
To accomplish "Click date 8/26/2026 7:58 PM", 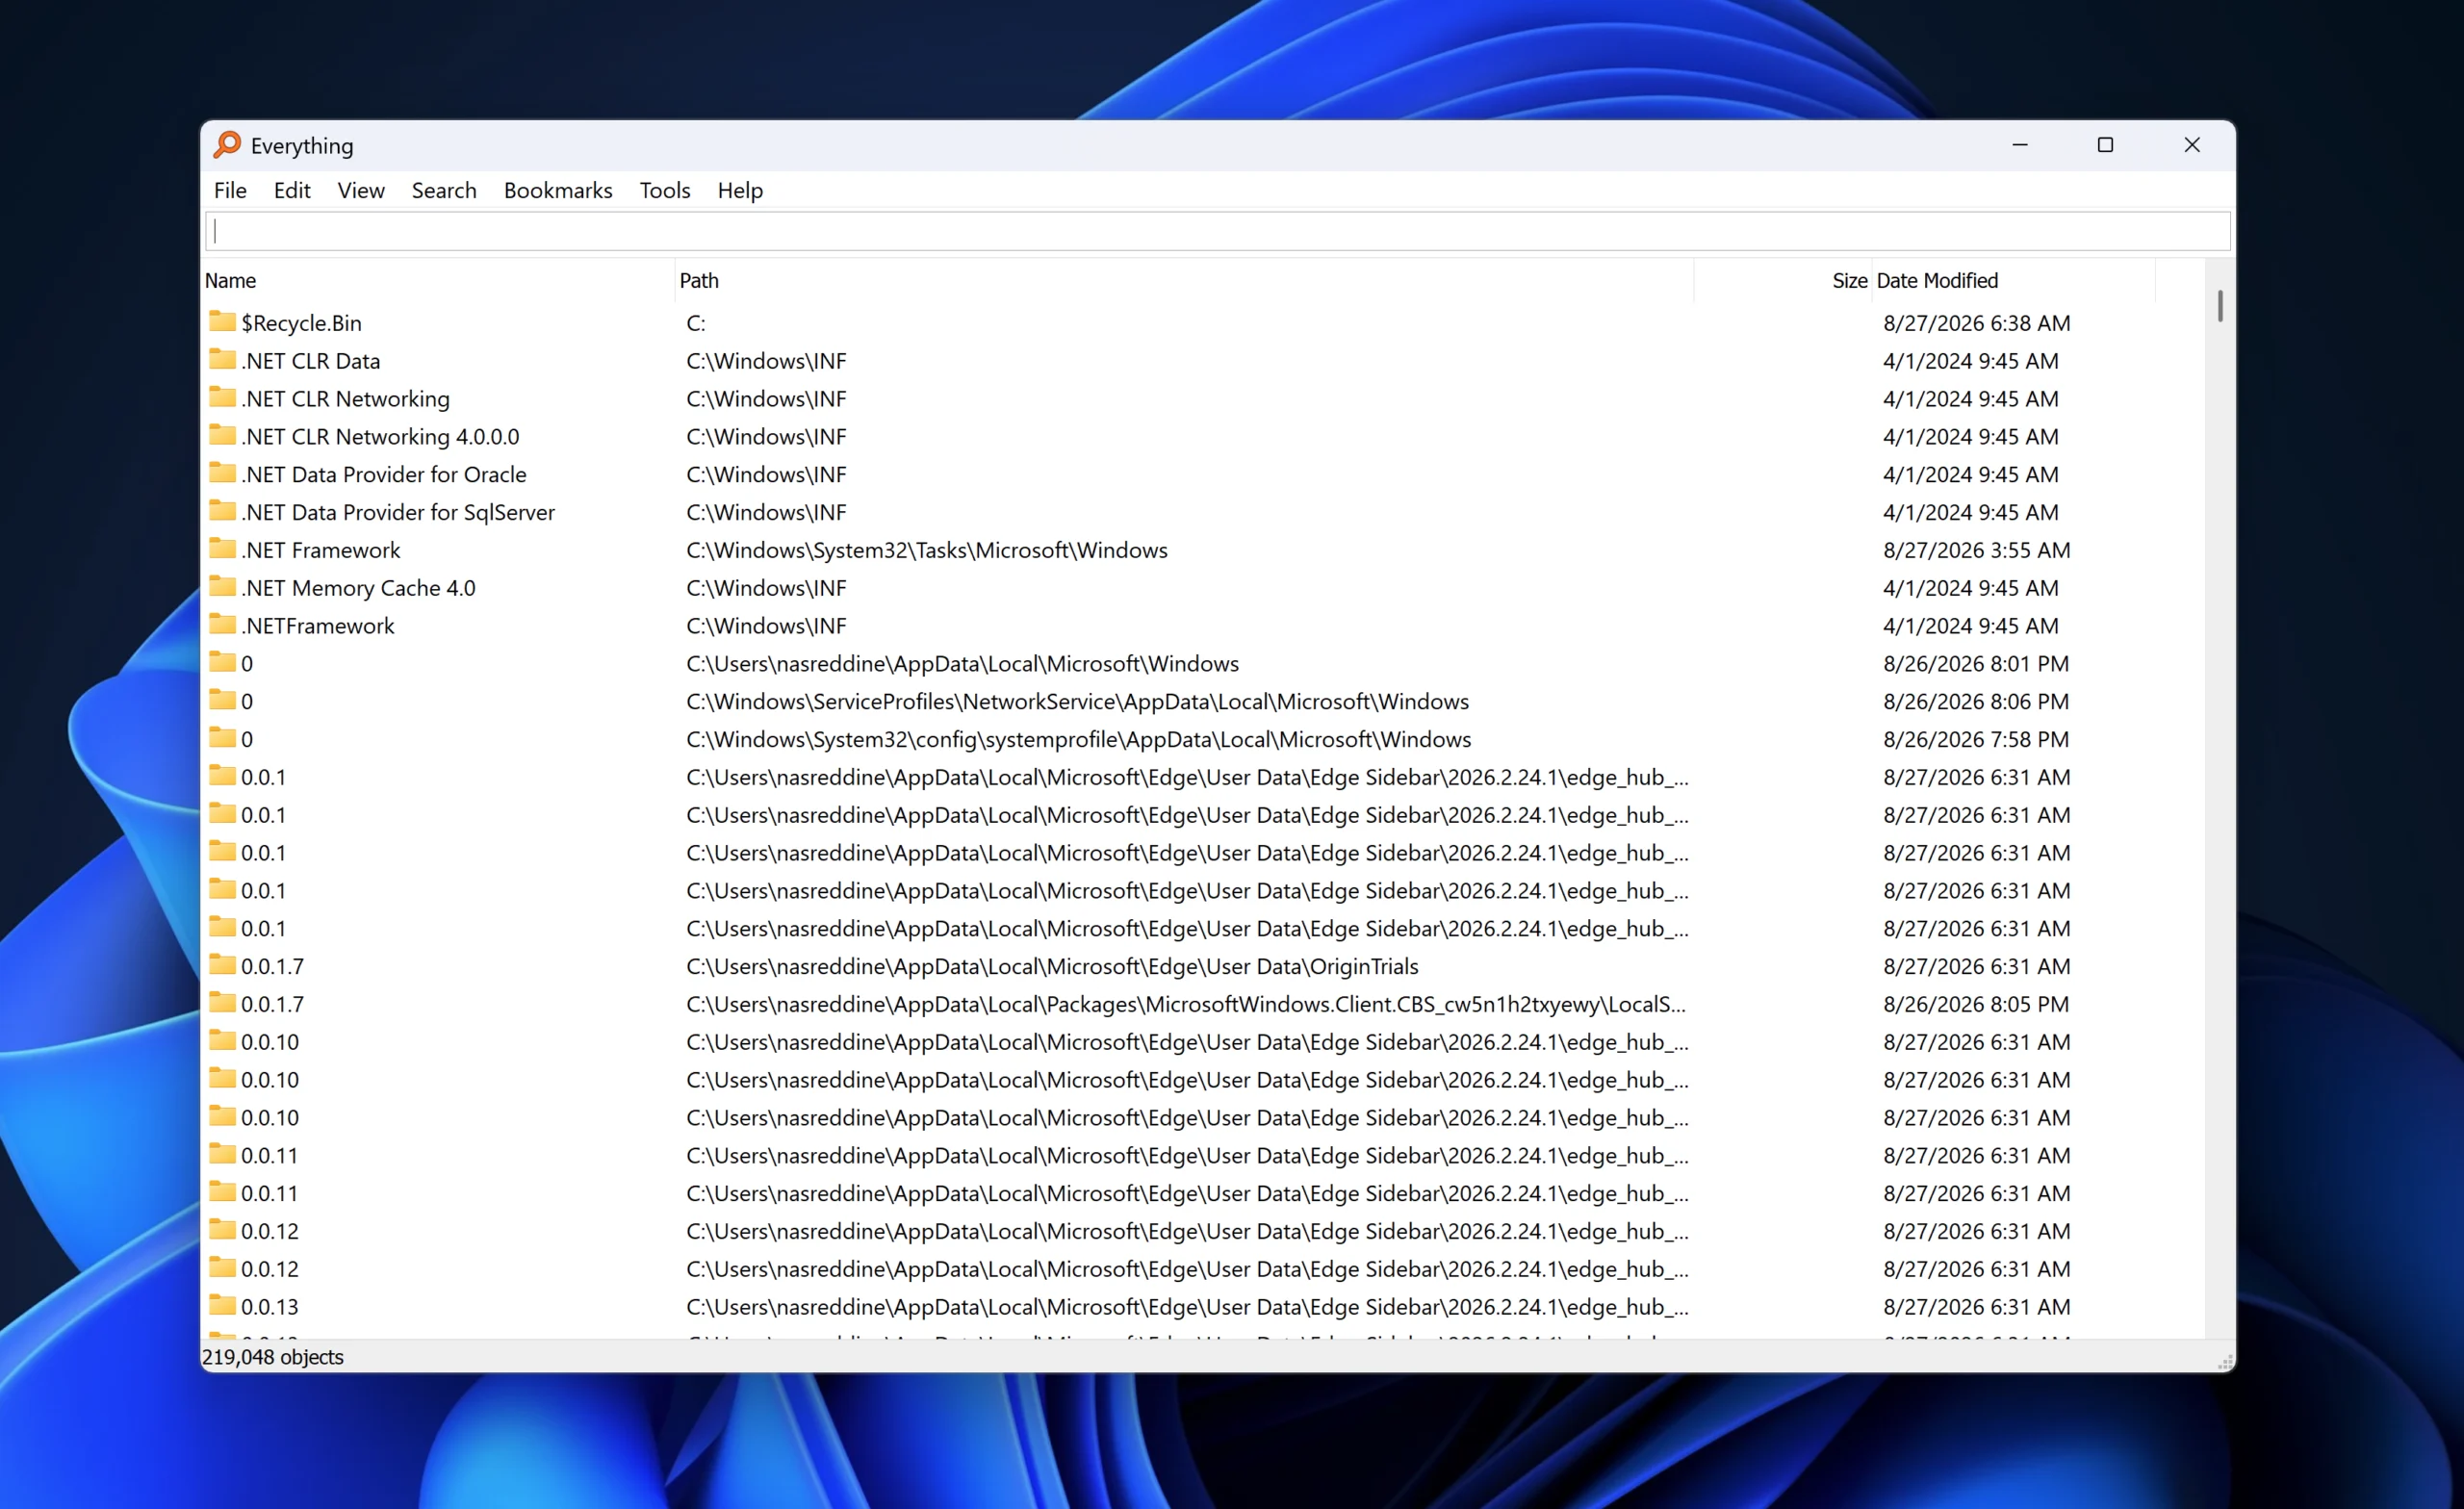I will (1975, 740).
